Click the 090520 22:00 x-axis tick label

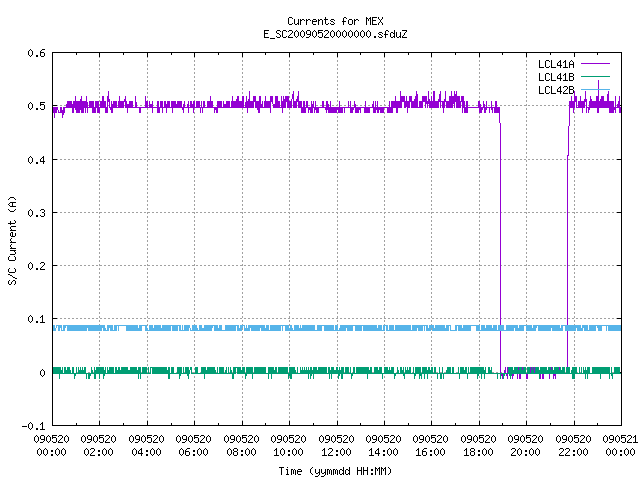574,446
